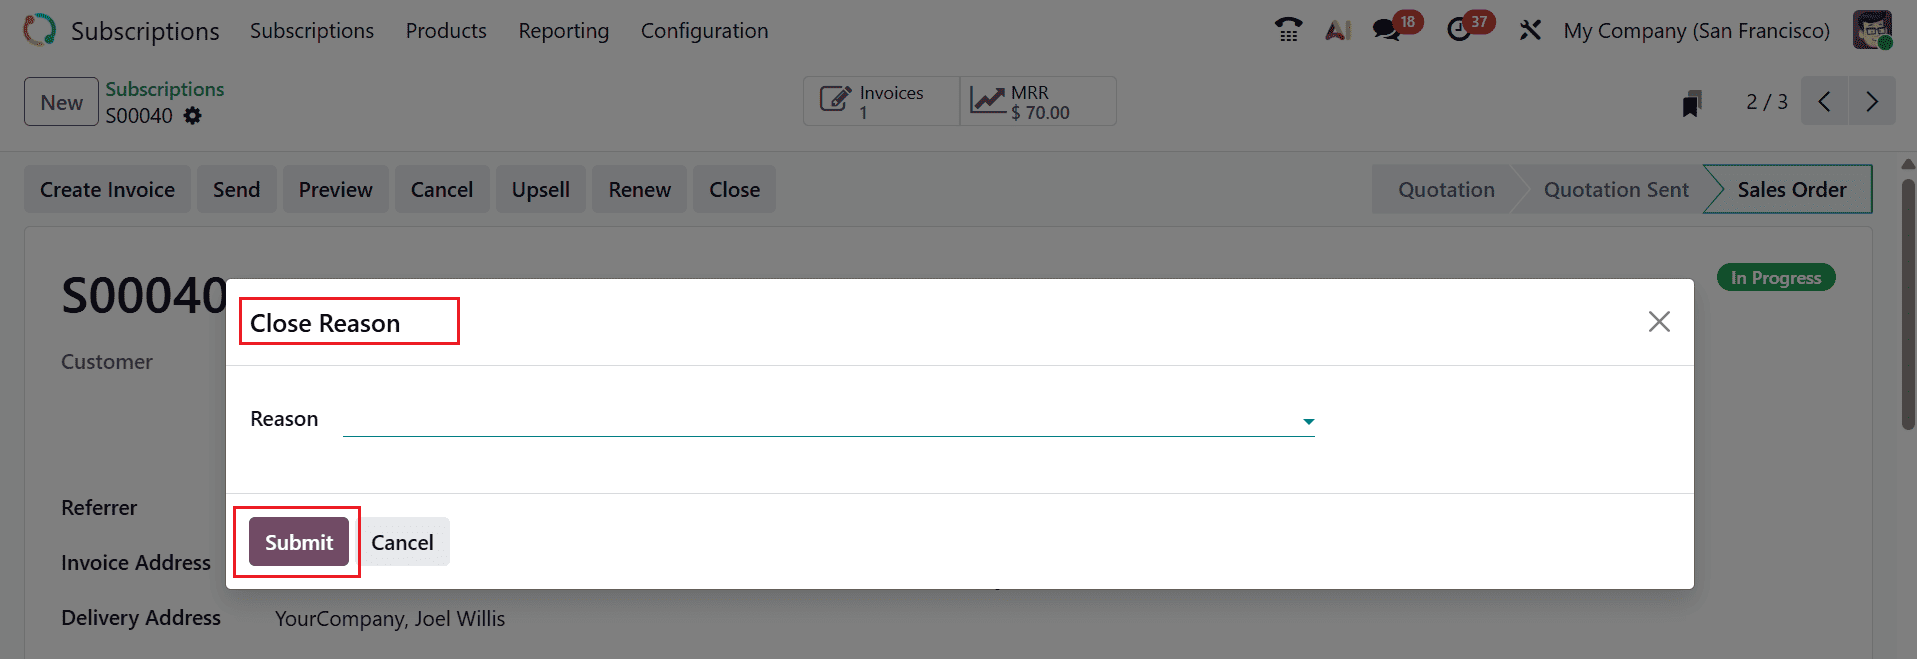Go to the next record with right arrow
The image size is (1917, 659).
1871,101
